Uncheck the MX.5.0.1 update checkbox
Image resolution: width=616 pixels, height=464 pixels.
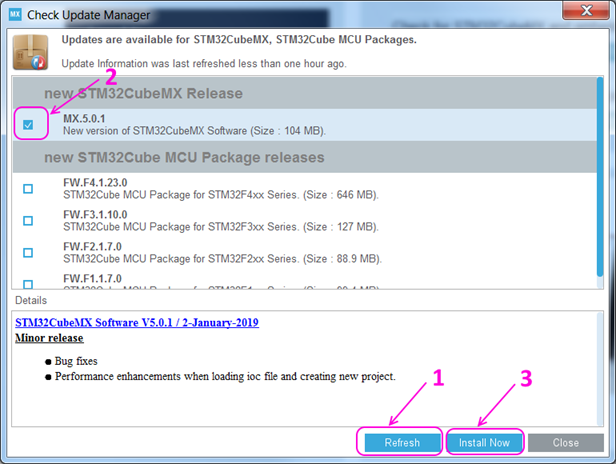click(28, 125)
